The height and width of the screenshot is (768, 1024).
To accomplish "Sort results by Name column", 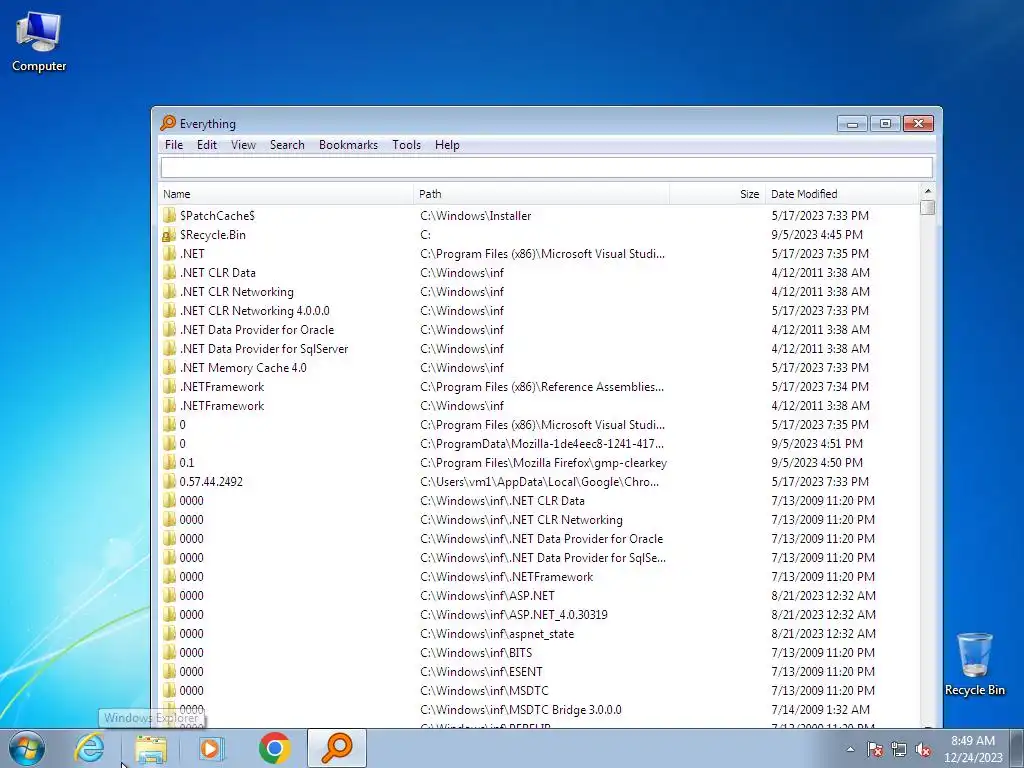I will tap(286, 194).
